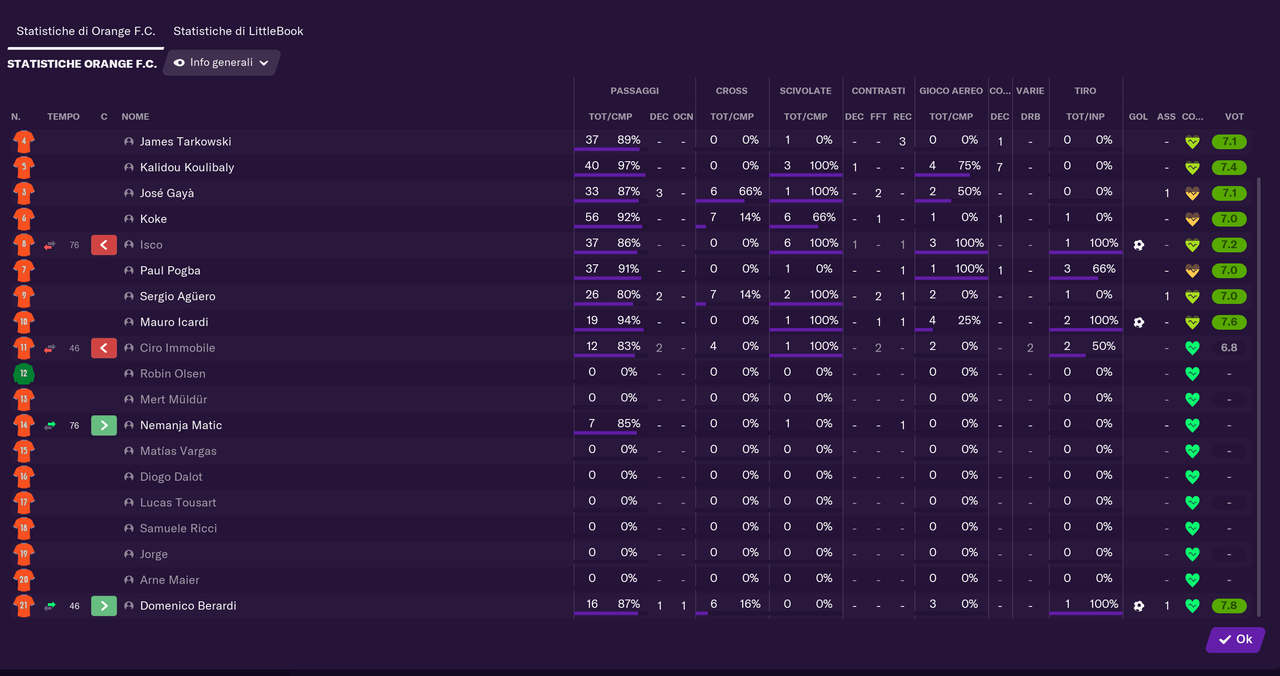
Task: Click the eye icon in Info generali
Action: click(x=180, y=62)
